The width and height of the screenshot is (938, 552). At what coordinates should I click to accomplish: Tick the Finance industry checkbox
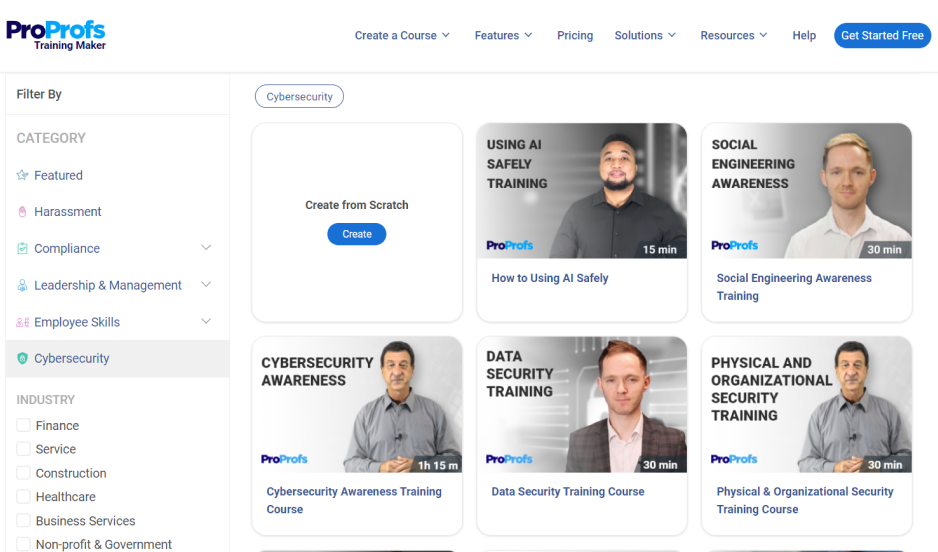(x=23, y=425)
